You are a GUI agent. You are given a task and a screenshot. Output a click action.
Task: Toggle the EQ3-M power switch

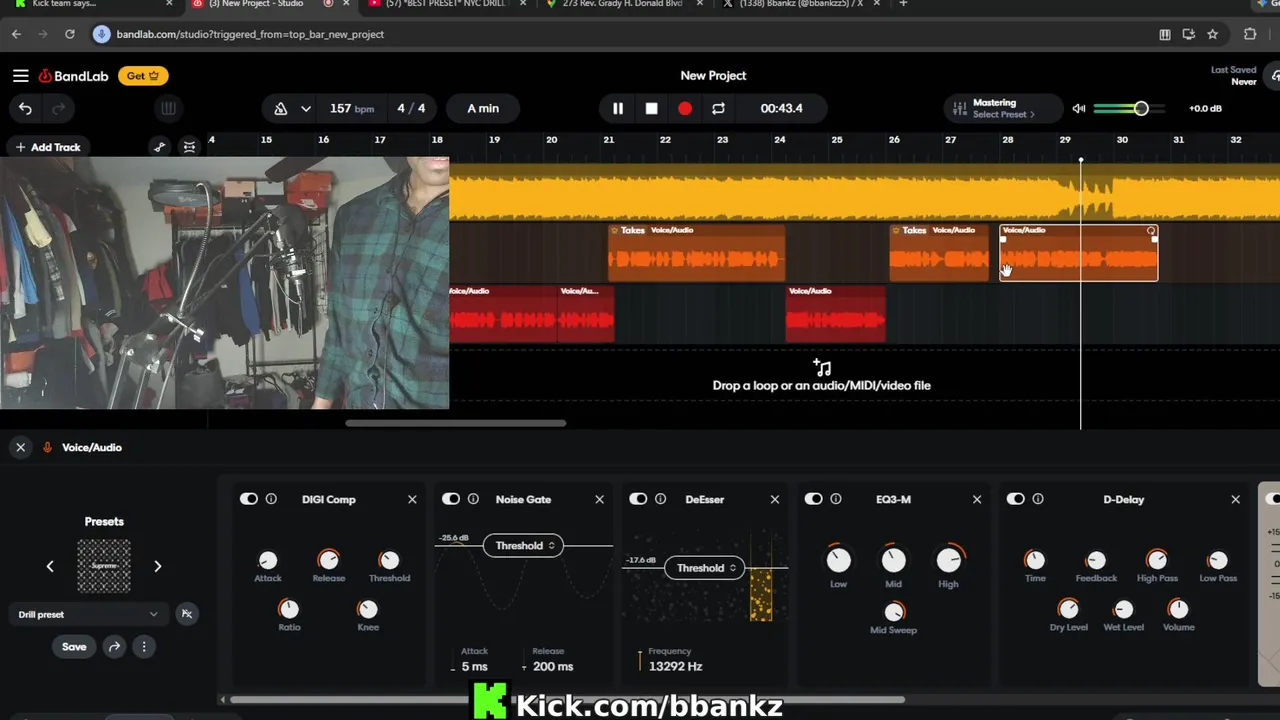click(x=814, y=499)
